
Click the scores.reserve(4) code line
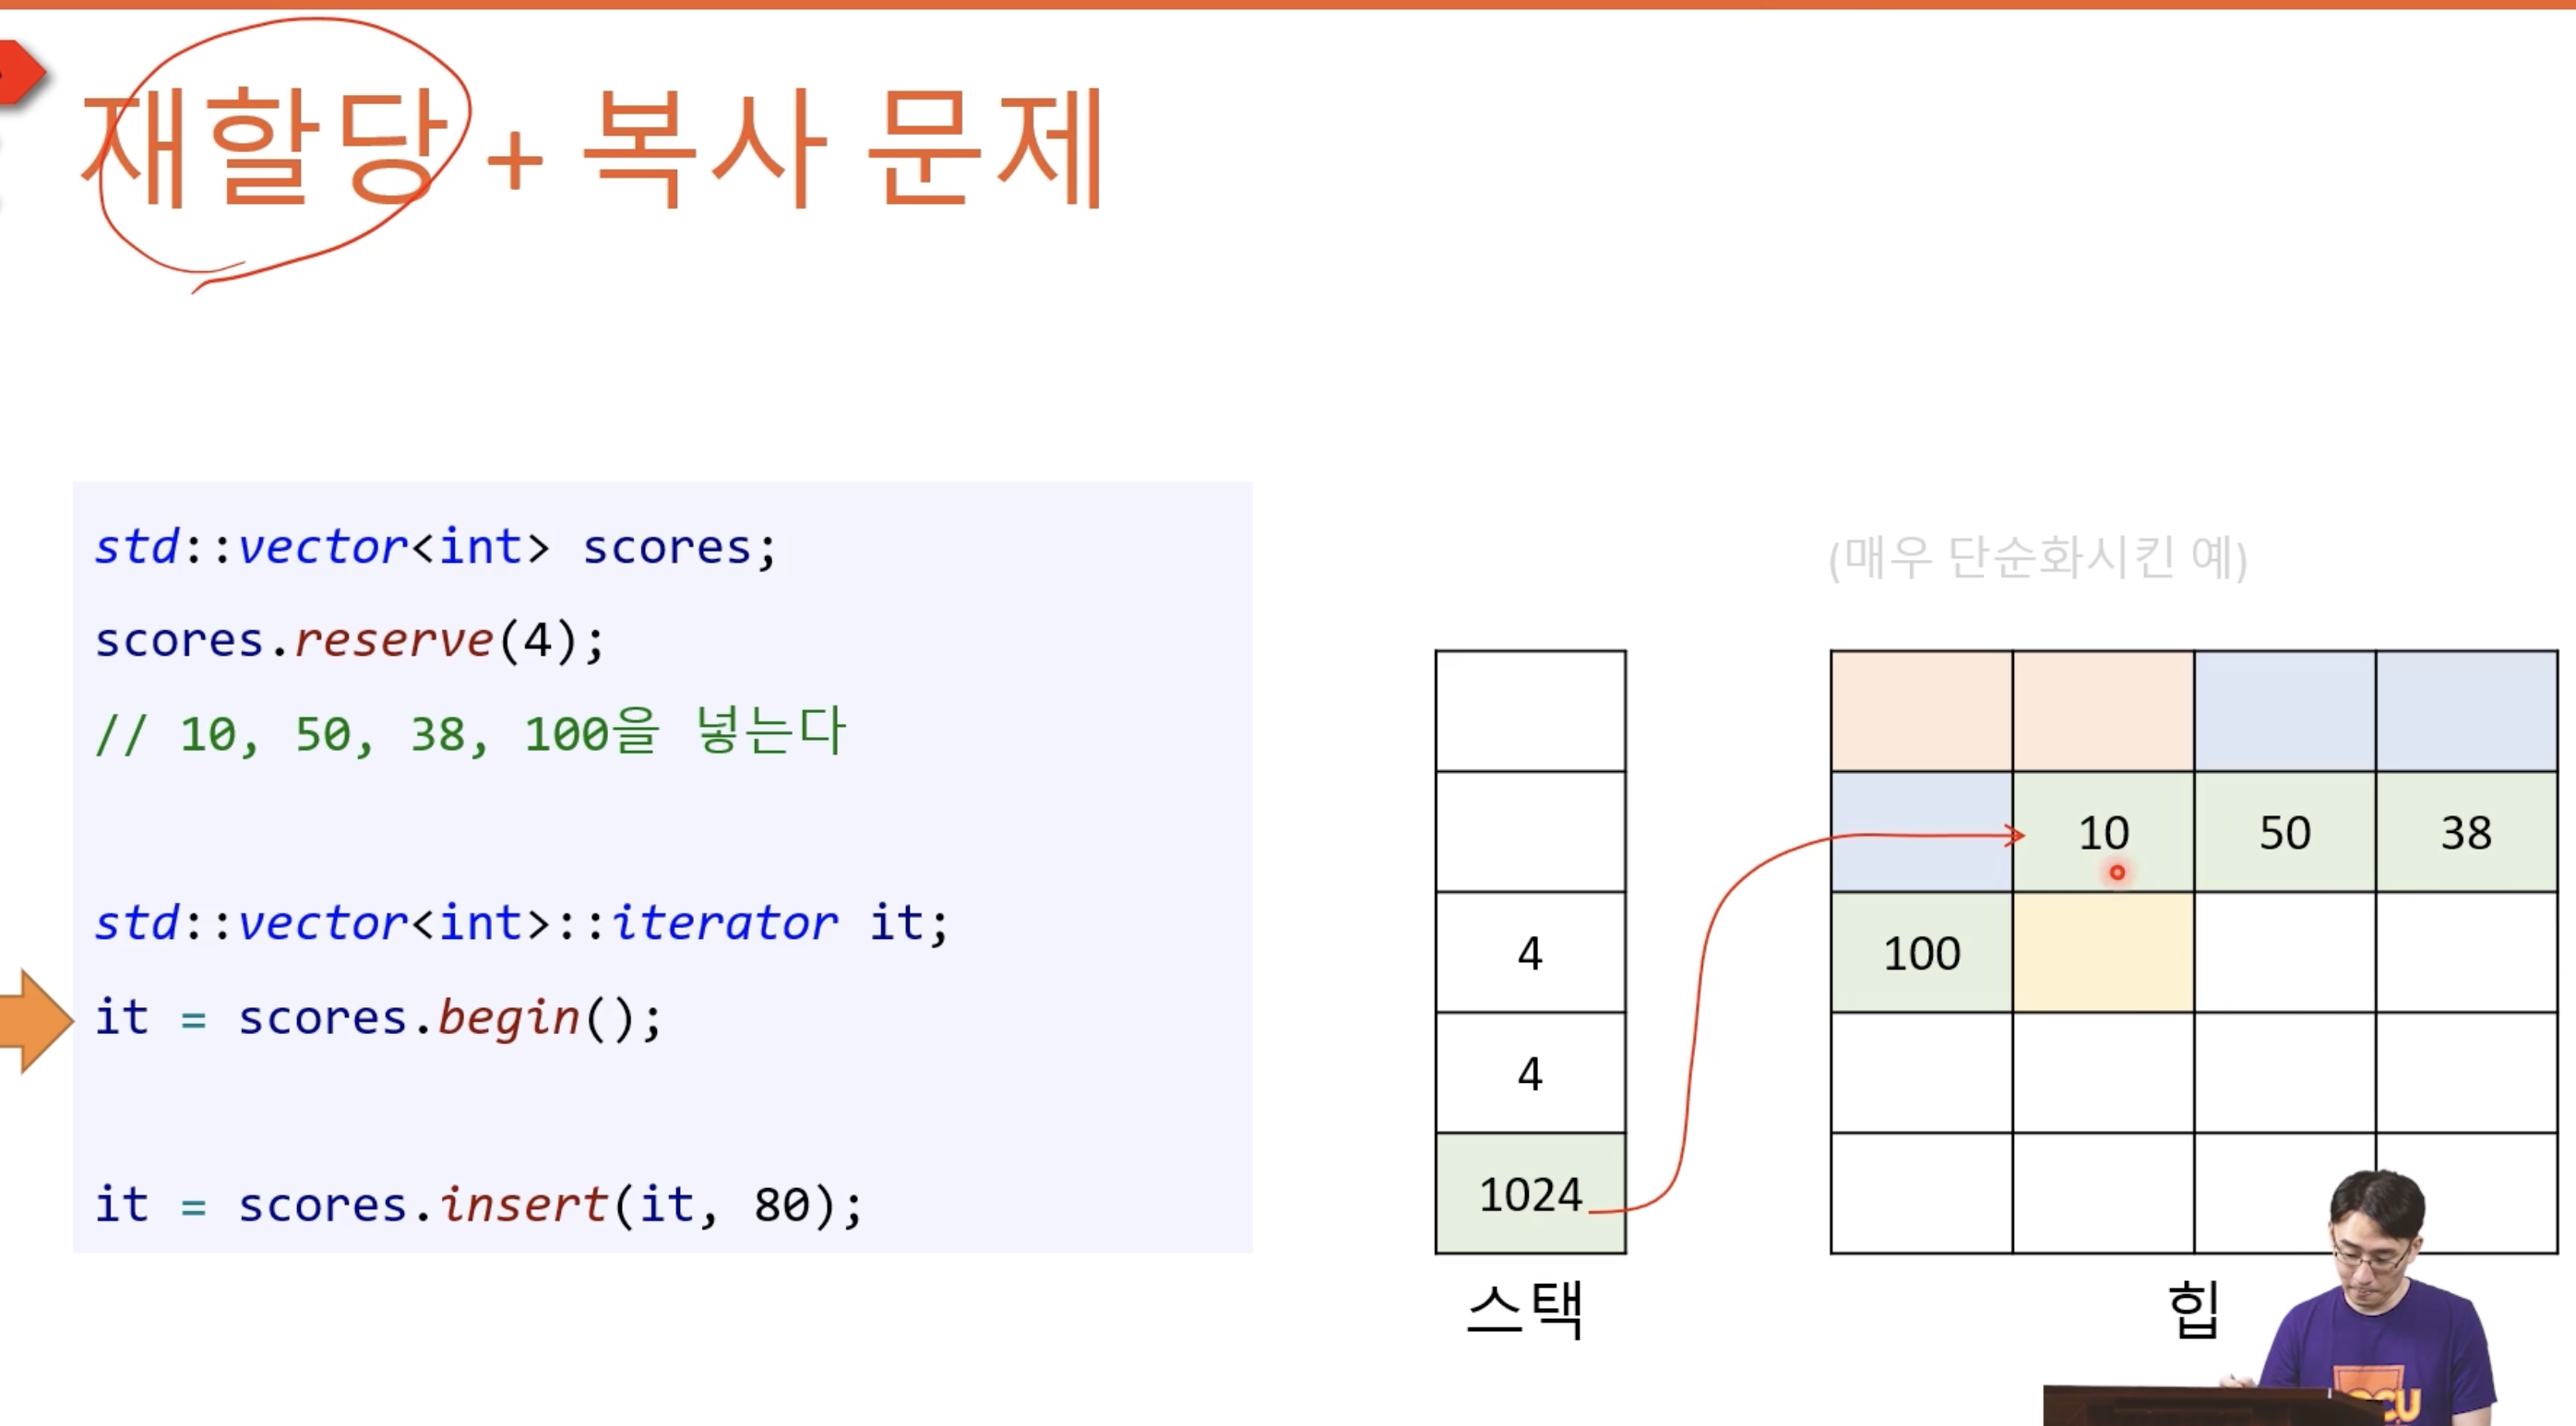(350, 640)
